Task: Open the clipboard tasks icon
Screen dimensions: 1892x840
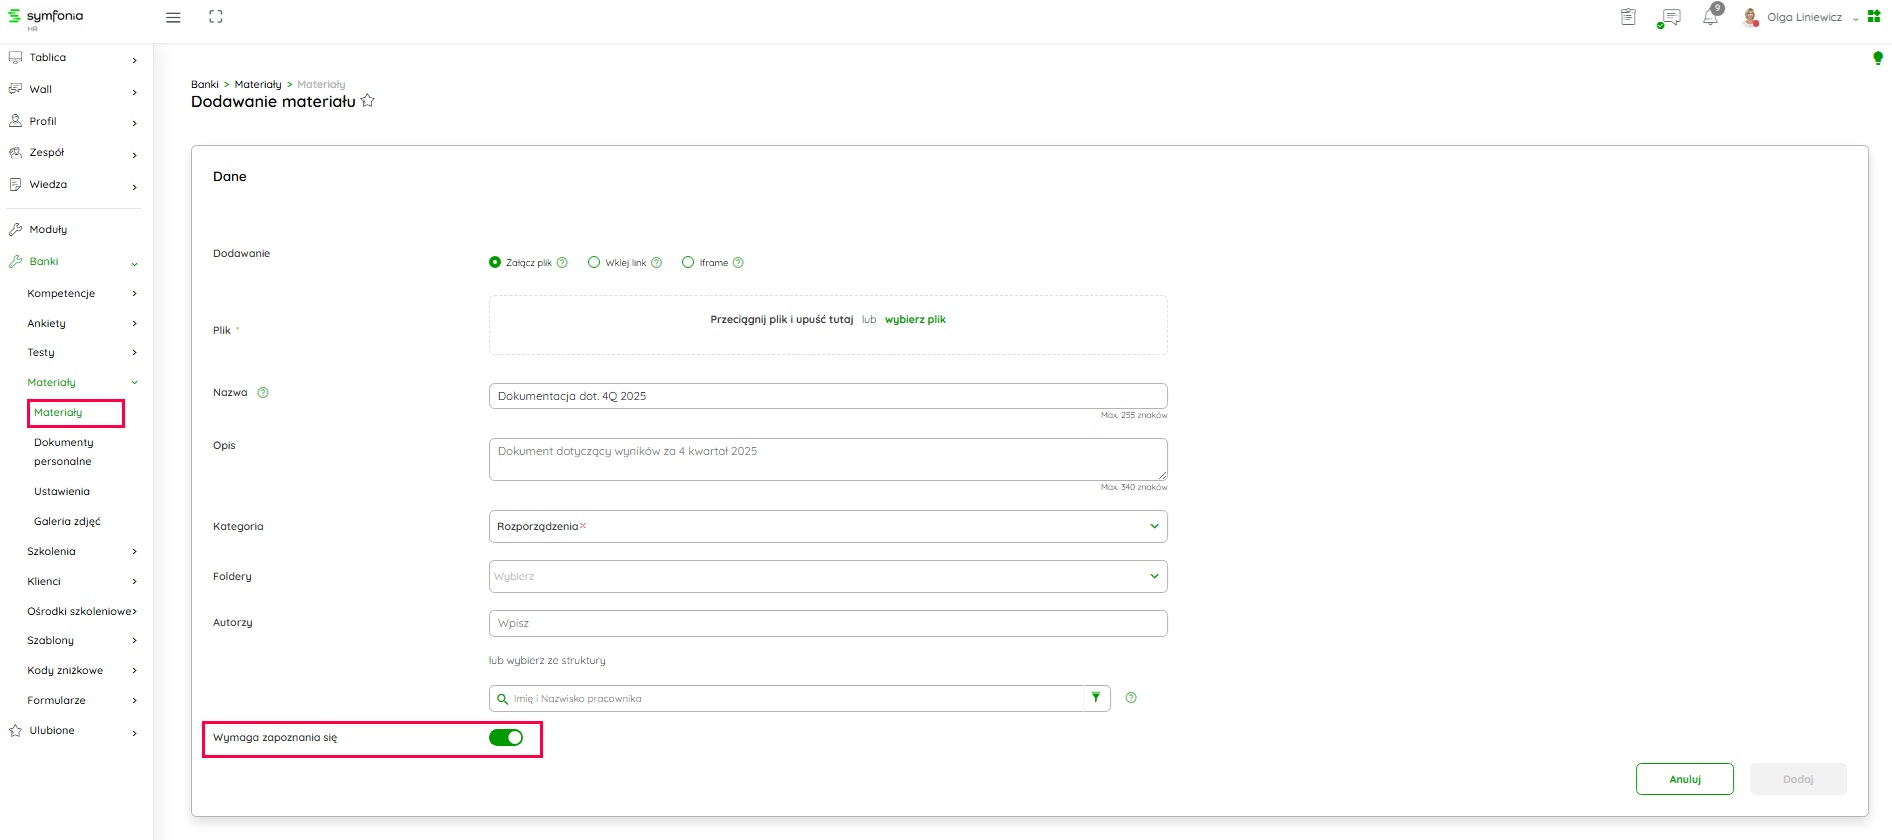Action: (1628, 17)
